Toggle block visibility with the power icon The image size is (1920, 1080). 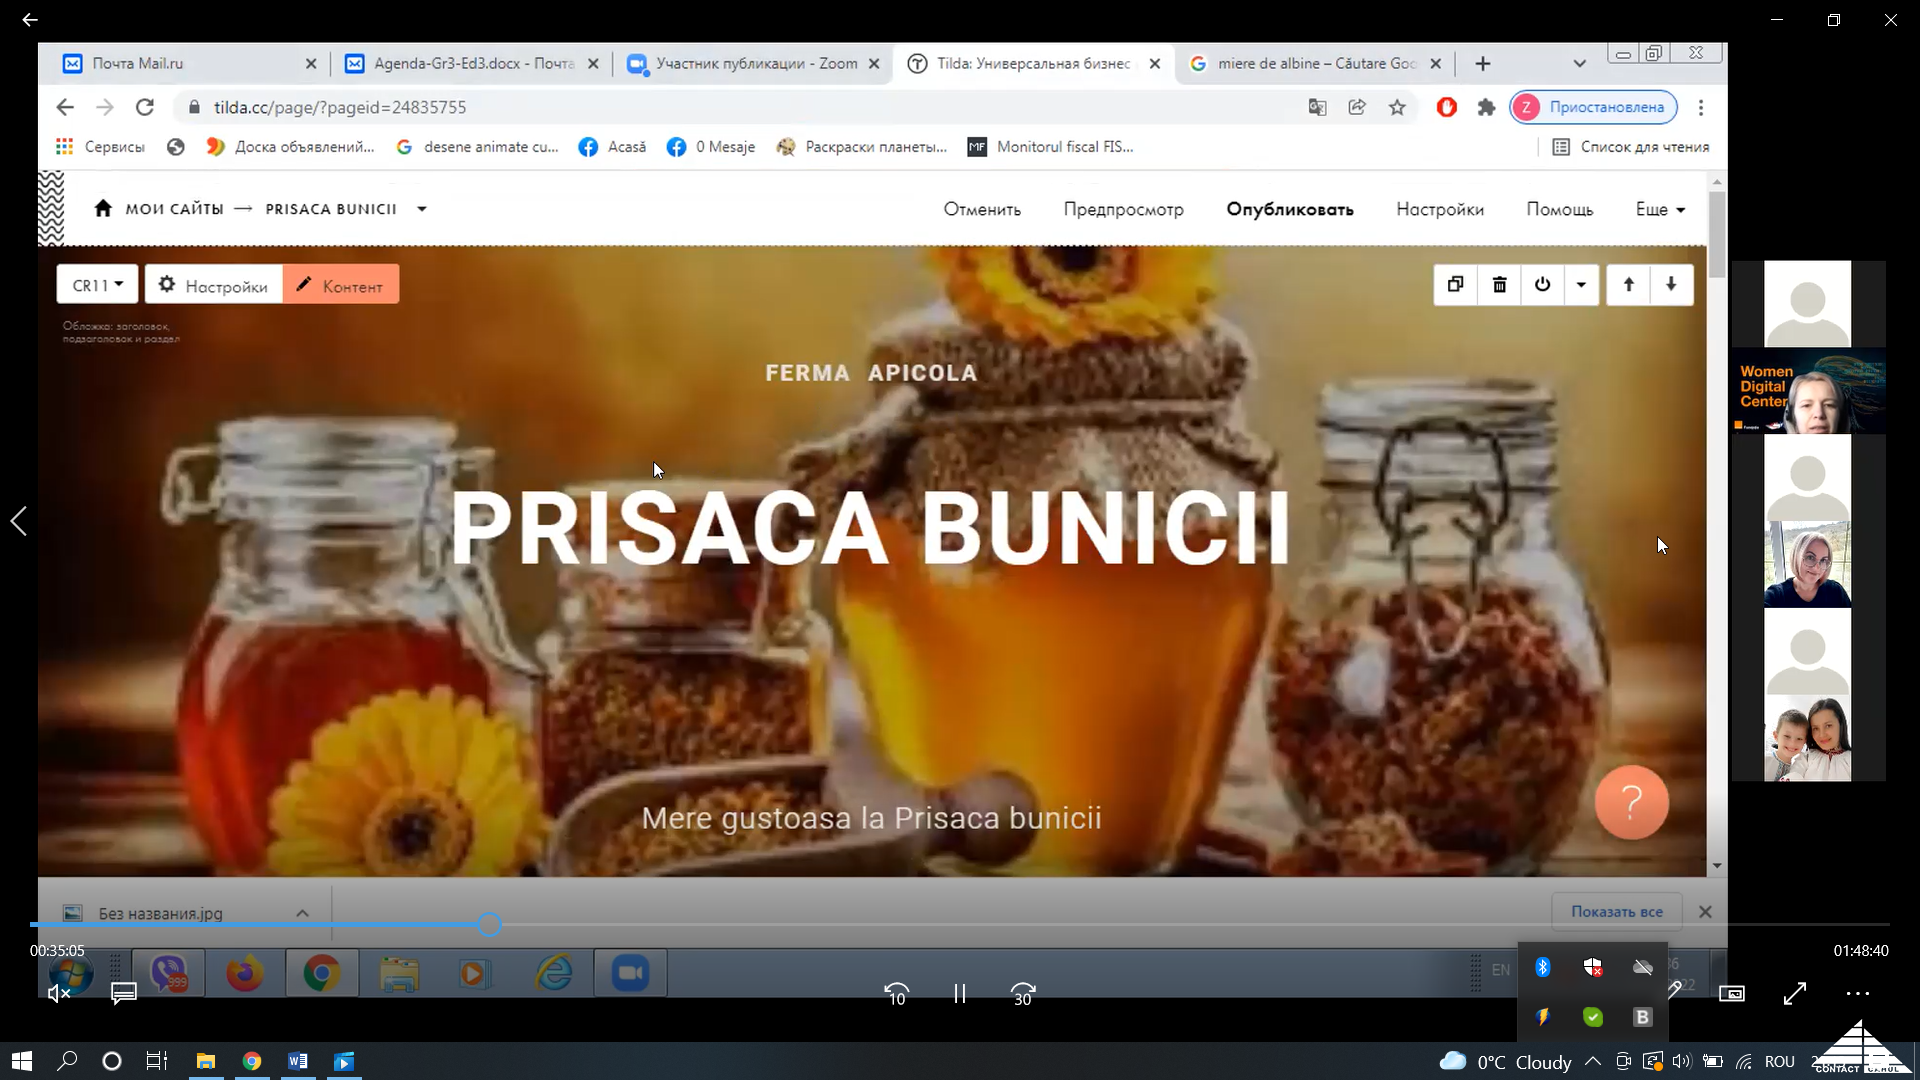coord(1542,285)
